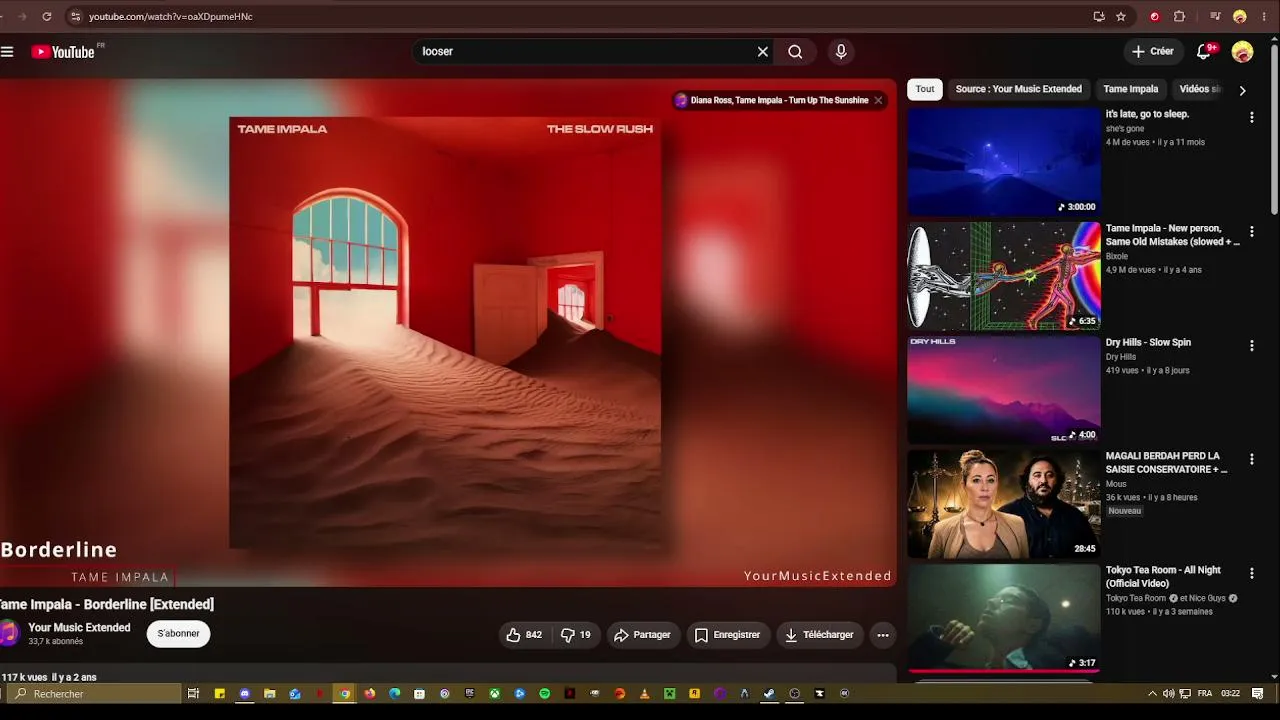This screenshot has height=720, width=1280.
Task: View site information icon in address bar
Action: (75, 17)
